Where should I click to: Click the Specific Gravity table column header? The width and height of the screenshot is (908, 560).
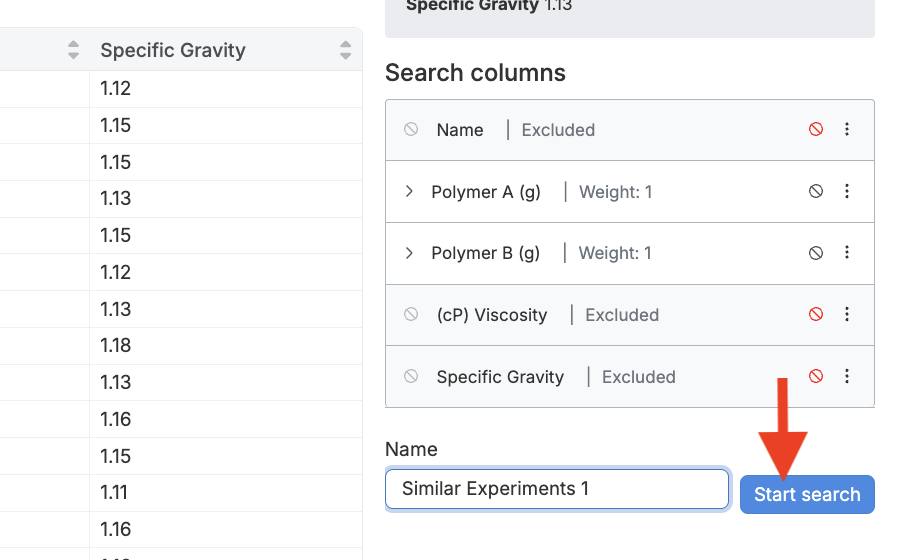click(x=173, y=50)
